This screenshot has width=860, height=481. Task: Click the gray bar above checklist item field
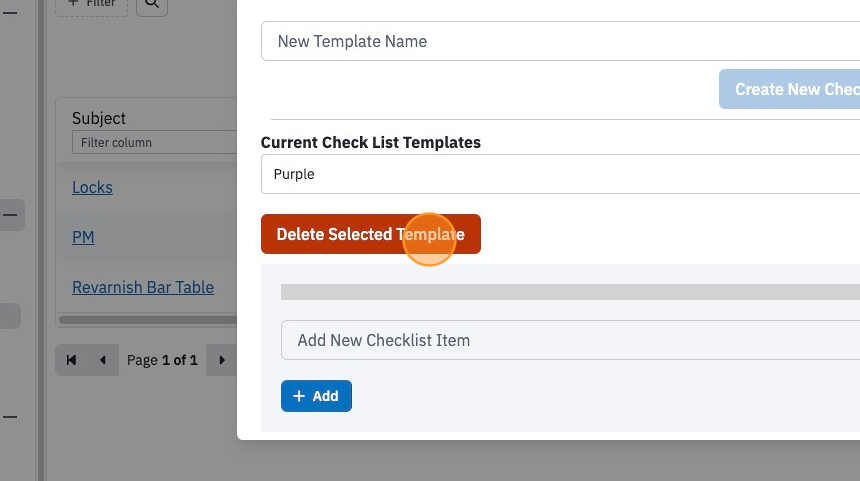coord(570,292)
